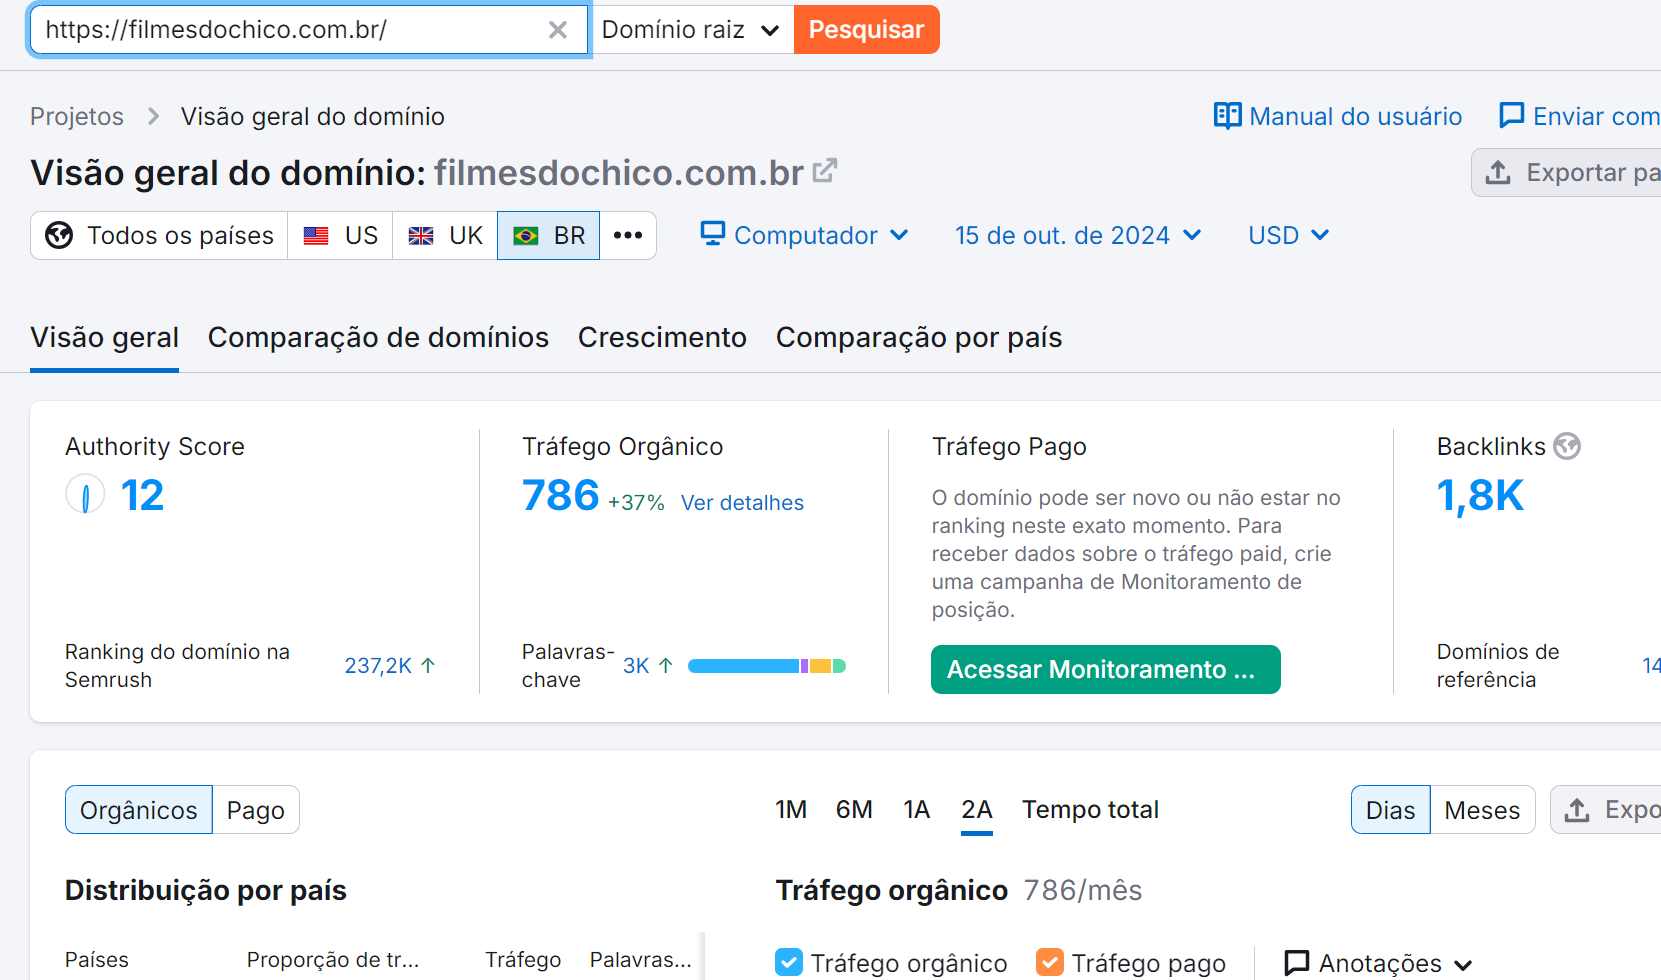Set chart range to 1M
The width and height of the screenshot is (1661, 980).
[791, 810]
